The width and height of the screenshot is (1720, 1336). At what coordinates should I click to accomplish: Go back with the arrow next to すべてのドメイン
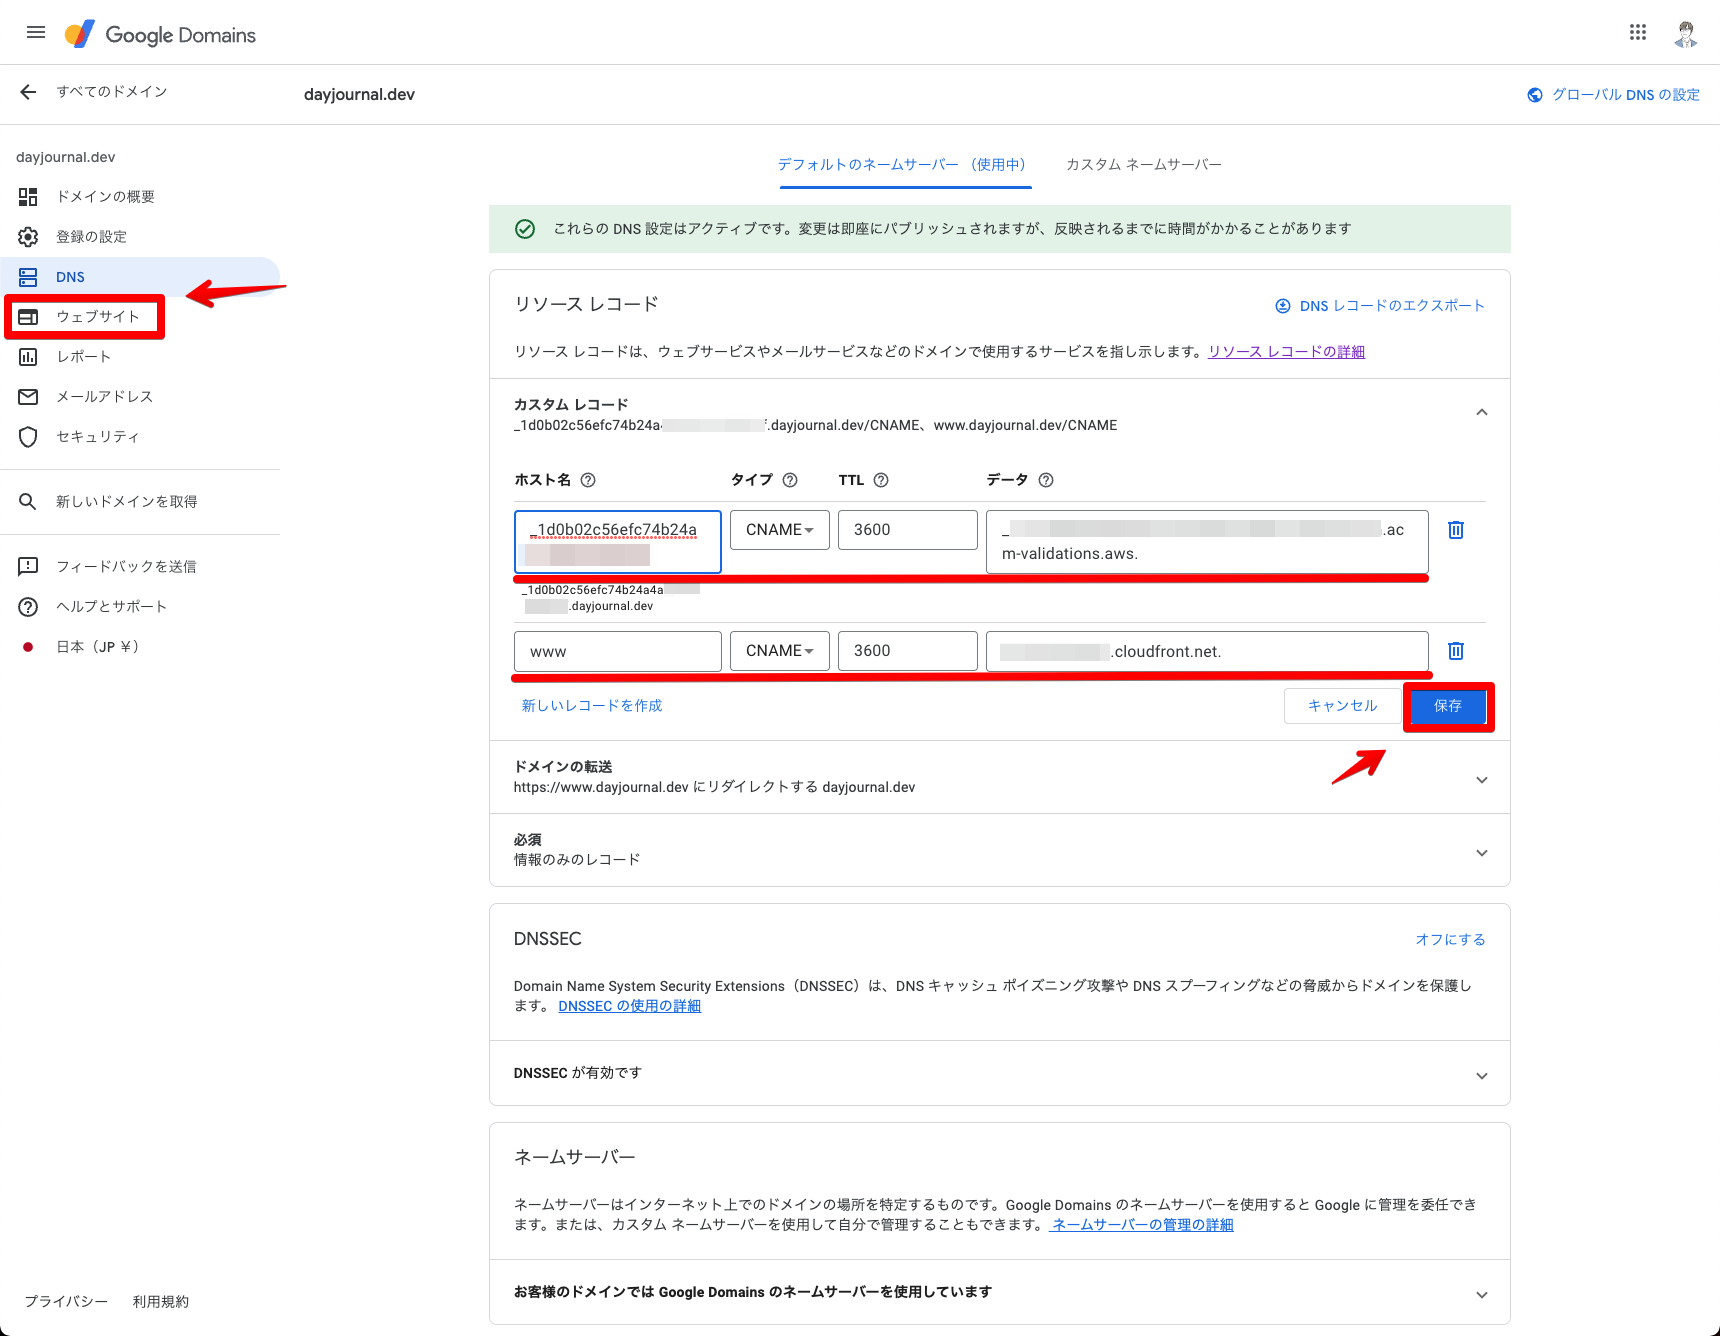click(28, 92)
